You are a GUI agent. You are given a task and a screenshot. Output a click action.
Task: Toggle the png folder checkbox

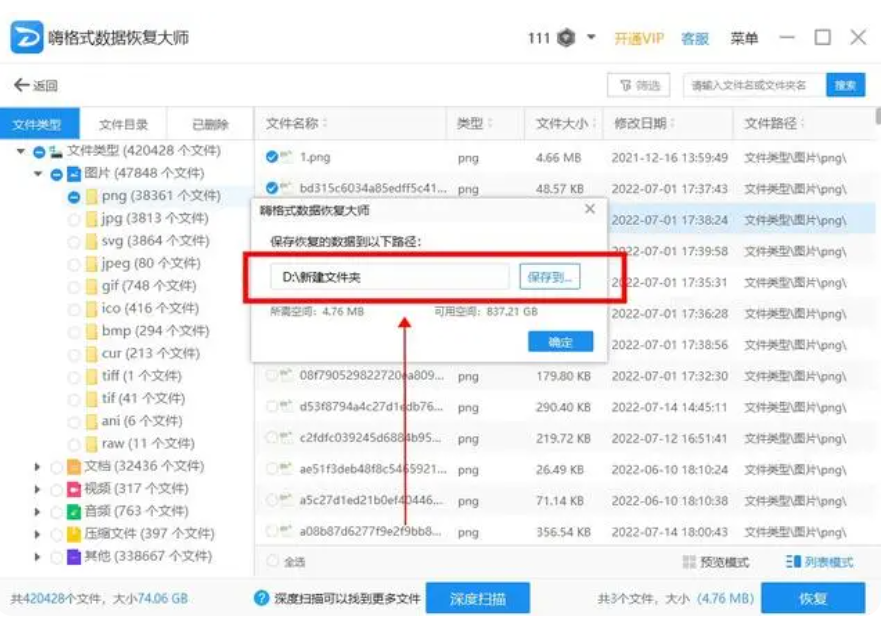pos(74,197)
